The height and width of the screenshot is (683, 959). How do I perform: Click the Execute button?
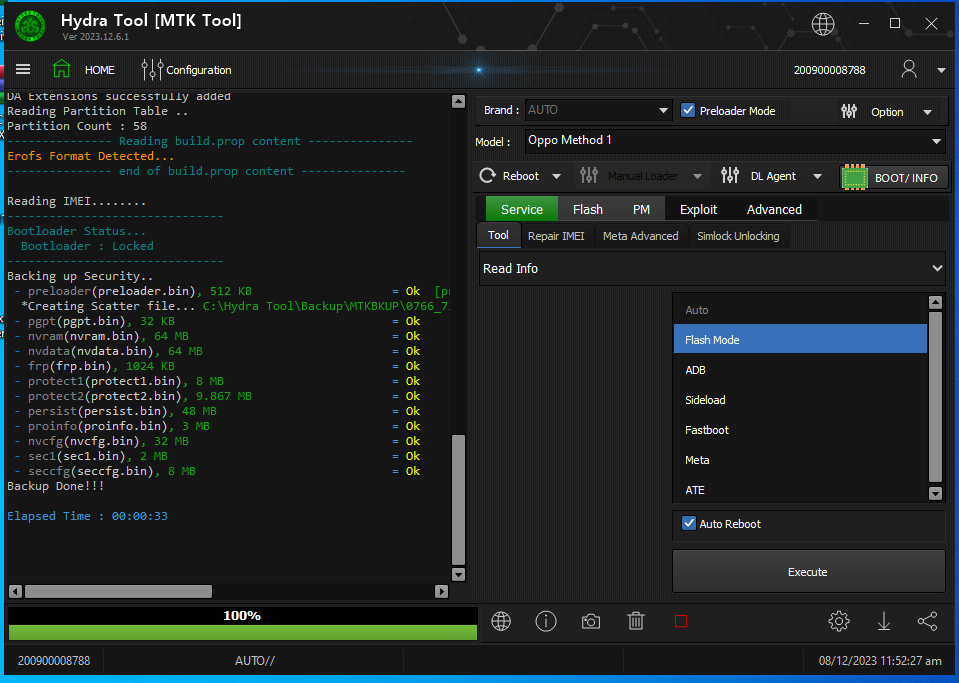(x=809, y=572)
